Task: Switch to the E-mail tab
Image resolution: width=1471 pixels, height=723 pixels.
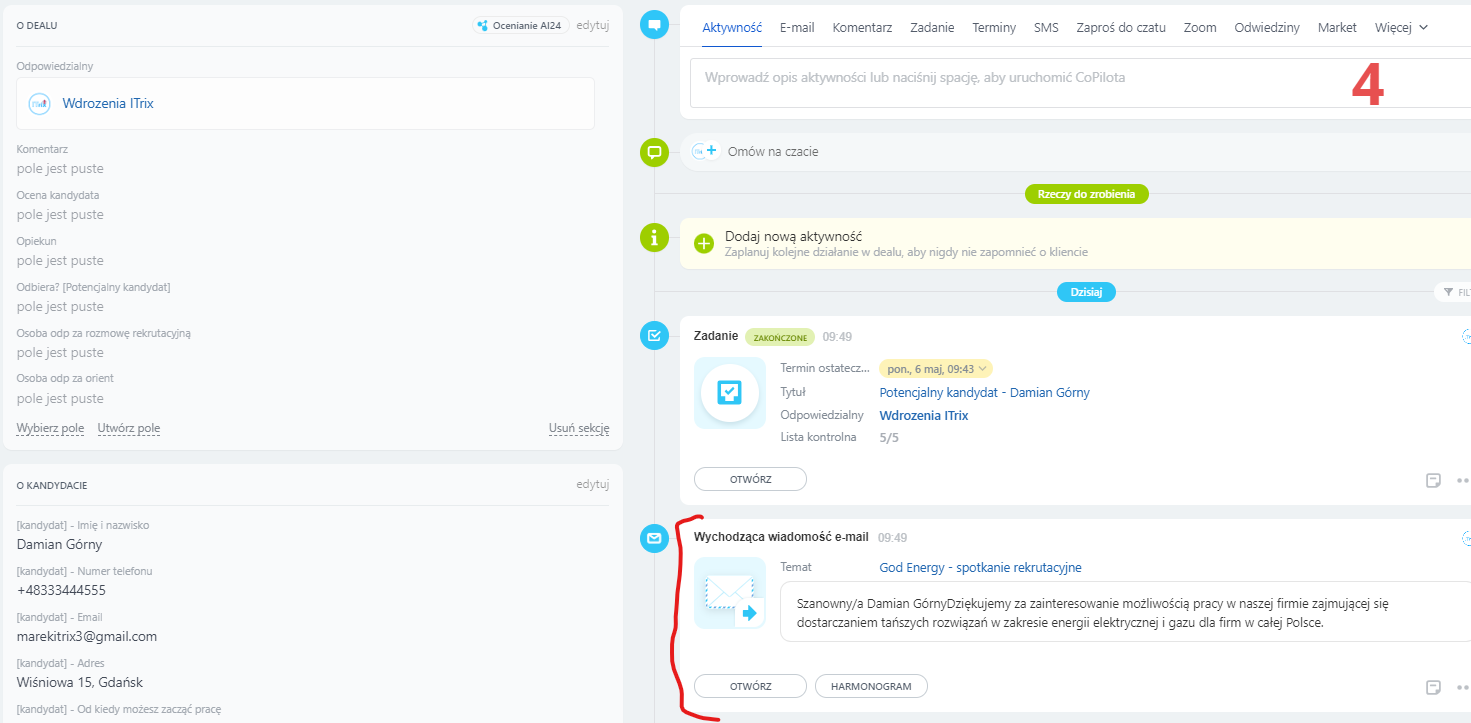Action: pyautogui.click(x=797, y=28)
